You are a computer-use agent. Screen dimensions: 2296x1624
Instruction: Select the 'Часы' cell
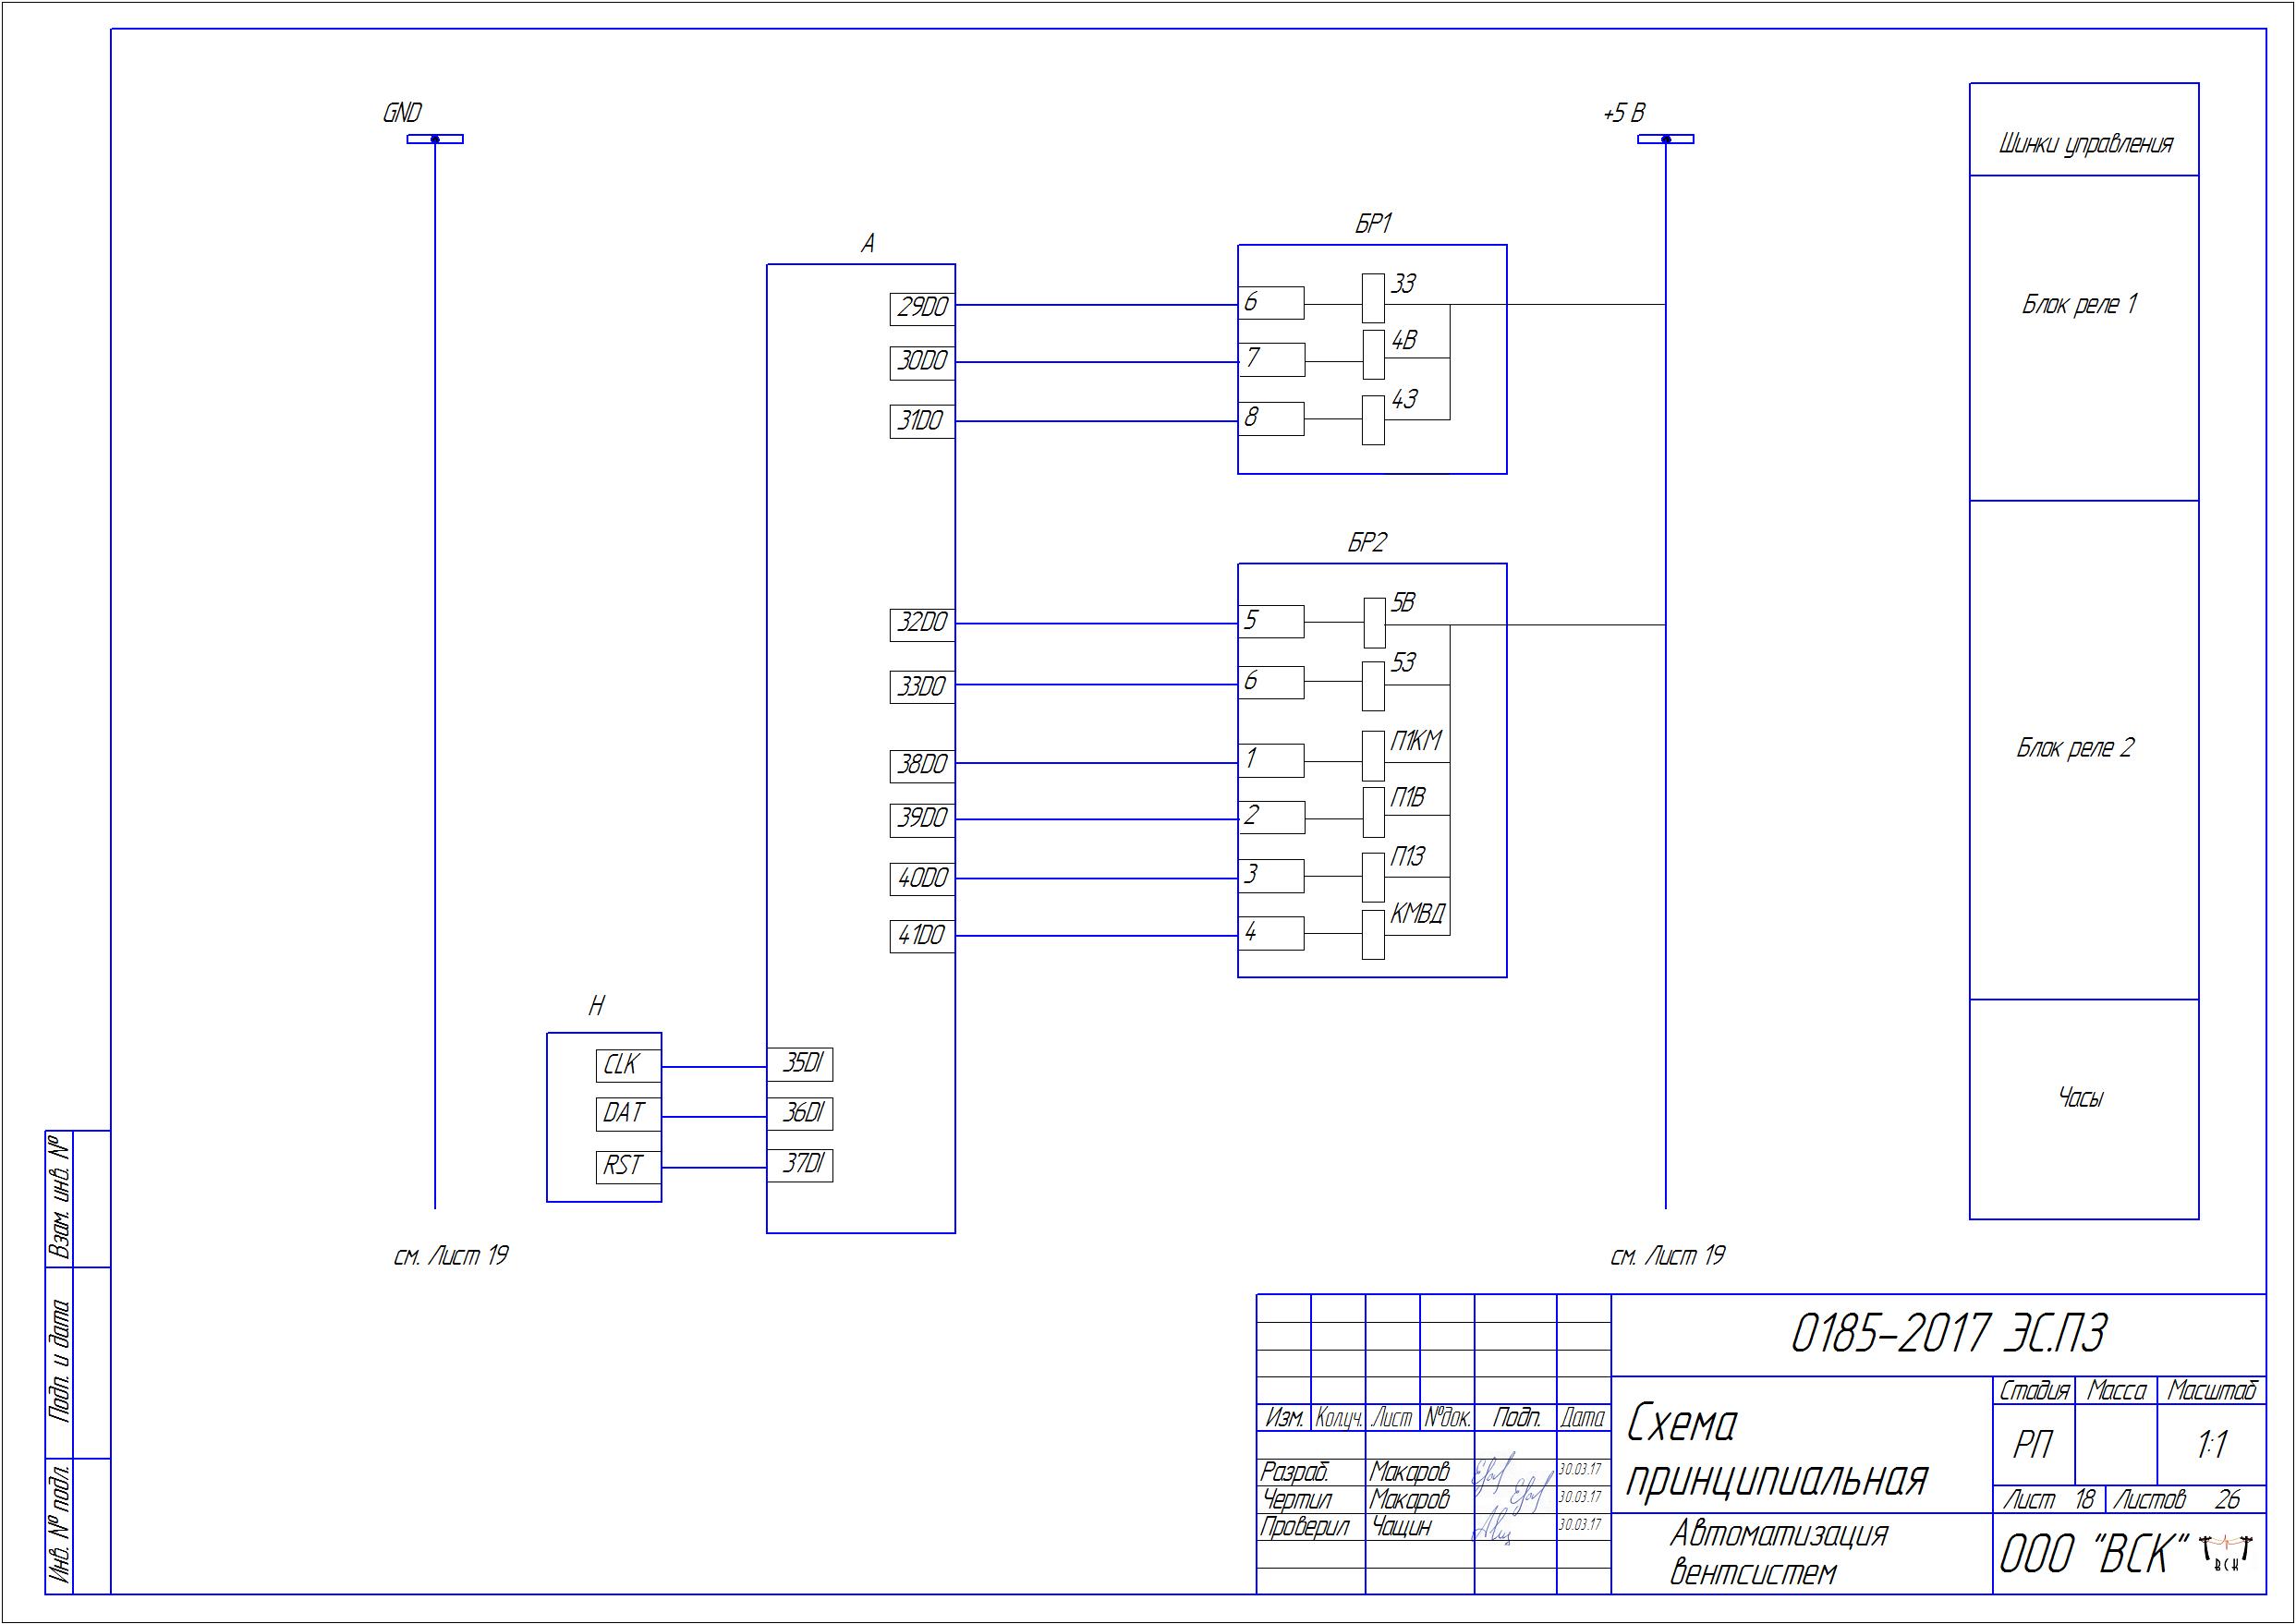tap(2084, 1109)
